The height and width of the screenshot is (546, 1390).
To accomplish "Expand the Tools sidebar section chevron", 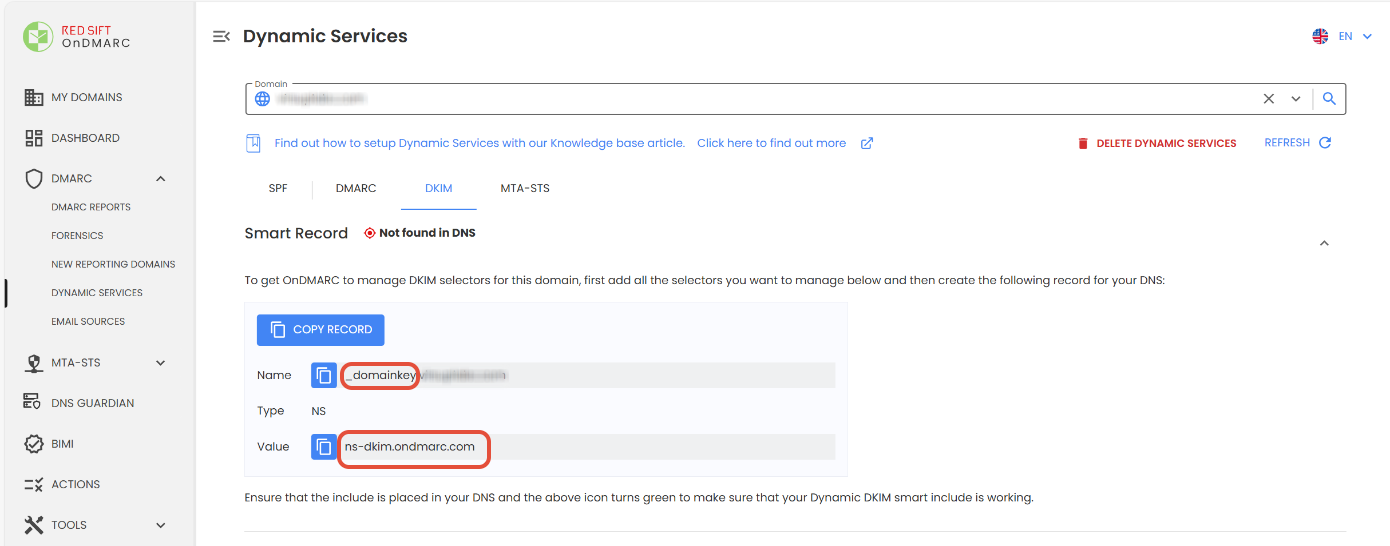I will coord(160,525).
